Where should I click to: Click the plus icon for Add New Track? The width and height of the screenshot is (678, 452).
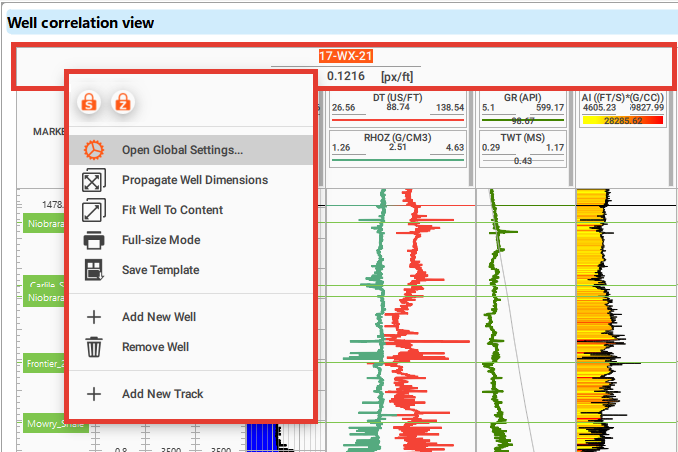click(x=94, y=394)
